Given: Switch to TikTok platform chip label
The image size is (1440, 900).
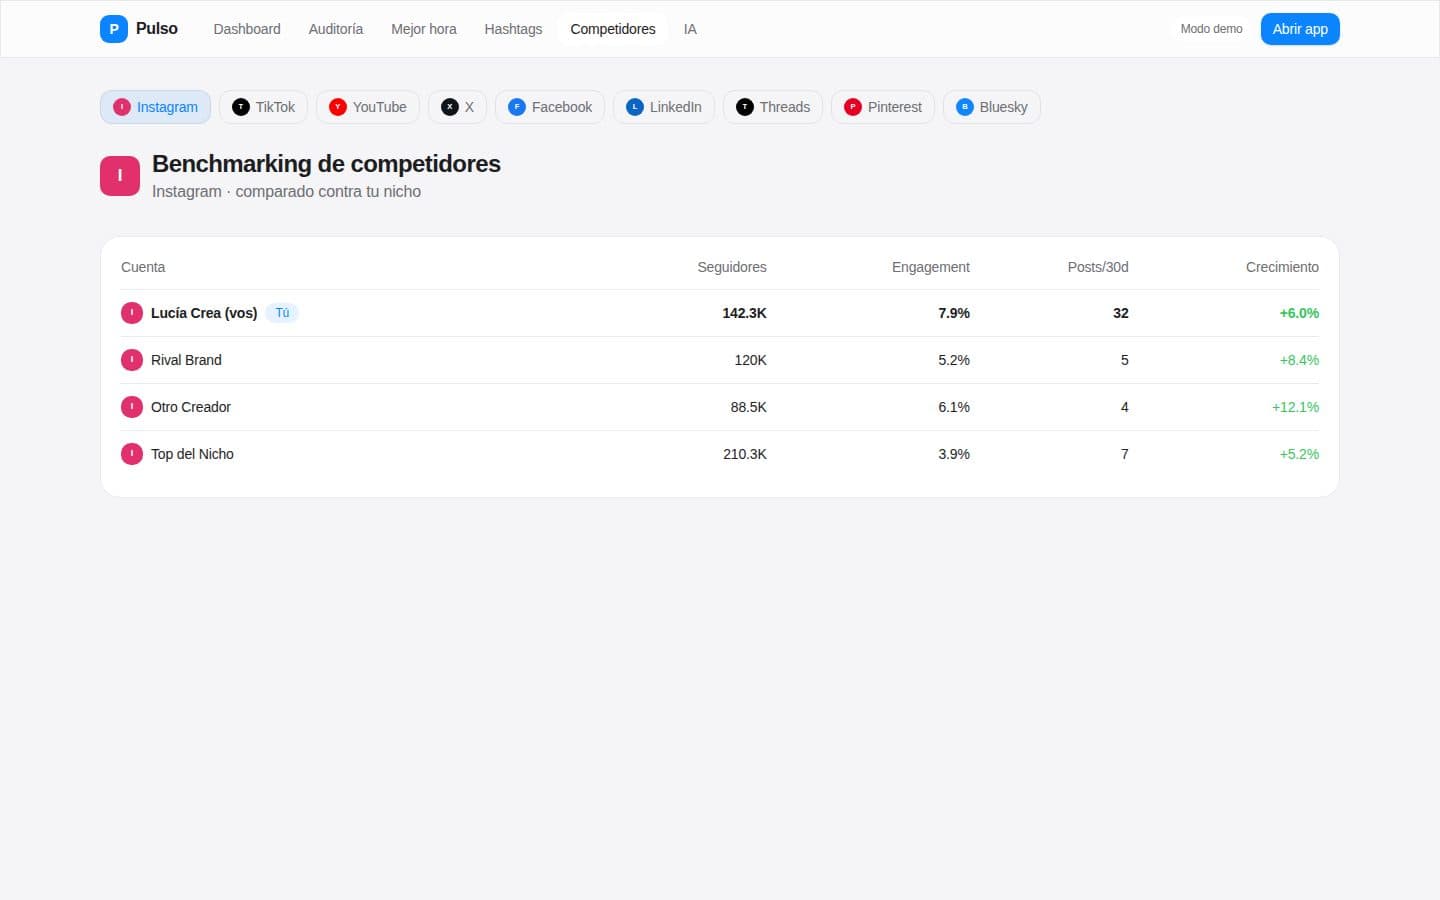Looking at the screenshot, I should click(275, 107).
